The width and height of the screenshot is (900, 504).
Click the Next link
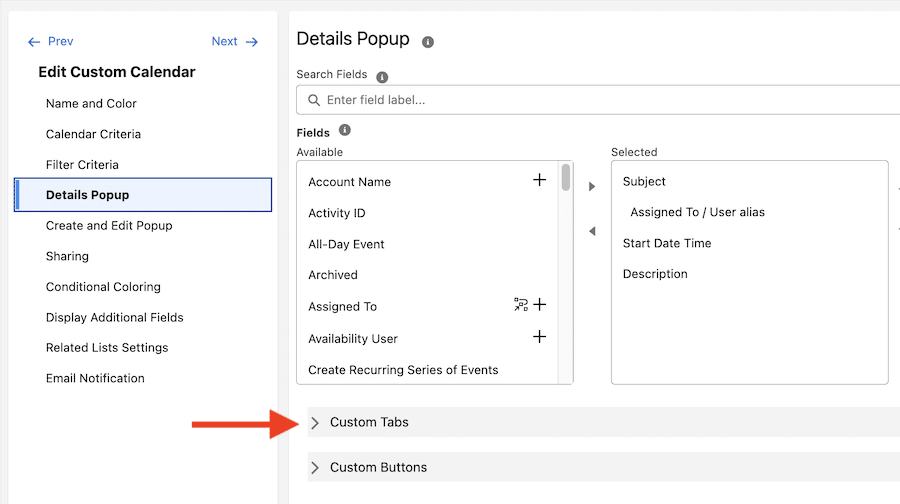(x=224, y=41)
